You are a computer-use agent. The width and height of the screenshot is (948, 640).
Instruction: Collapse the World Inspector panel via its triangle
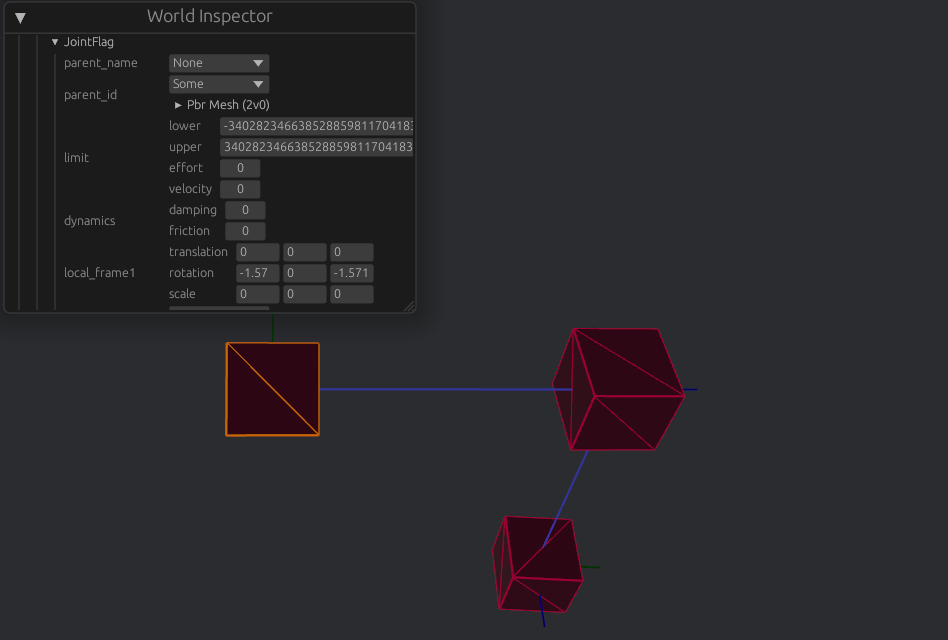19,16
